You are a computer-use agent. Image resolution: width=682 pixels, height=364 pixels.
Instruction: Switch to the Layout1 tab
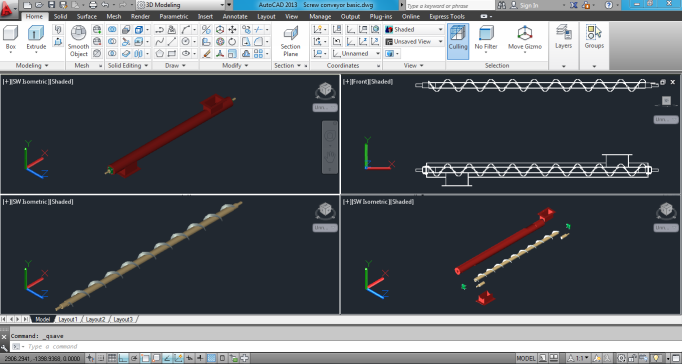pos(68,319)
